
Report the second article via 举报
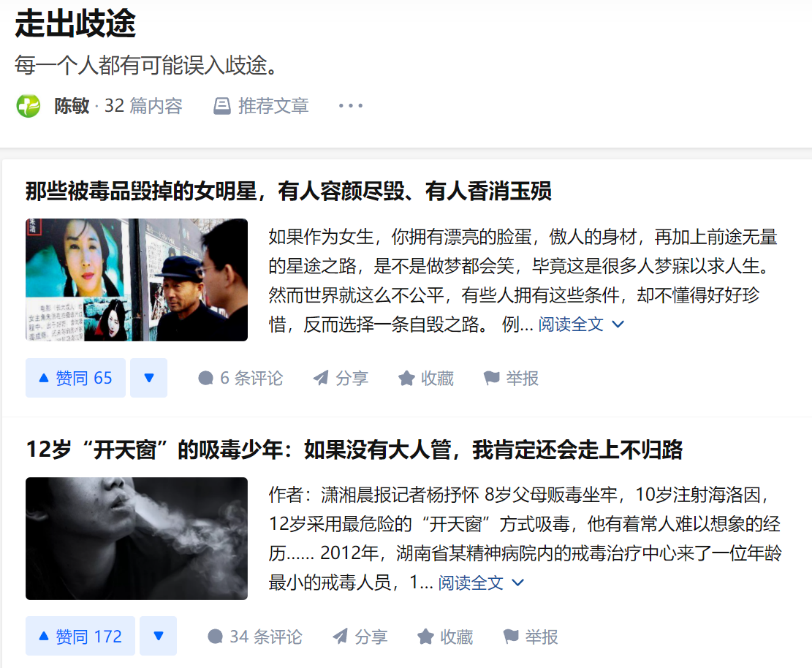pos(530,636)
